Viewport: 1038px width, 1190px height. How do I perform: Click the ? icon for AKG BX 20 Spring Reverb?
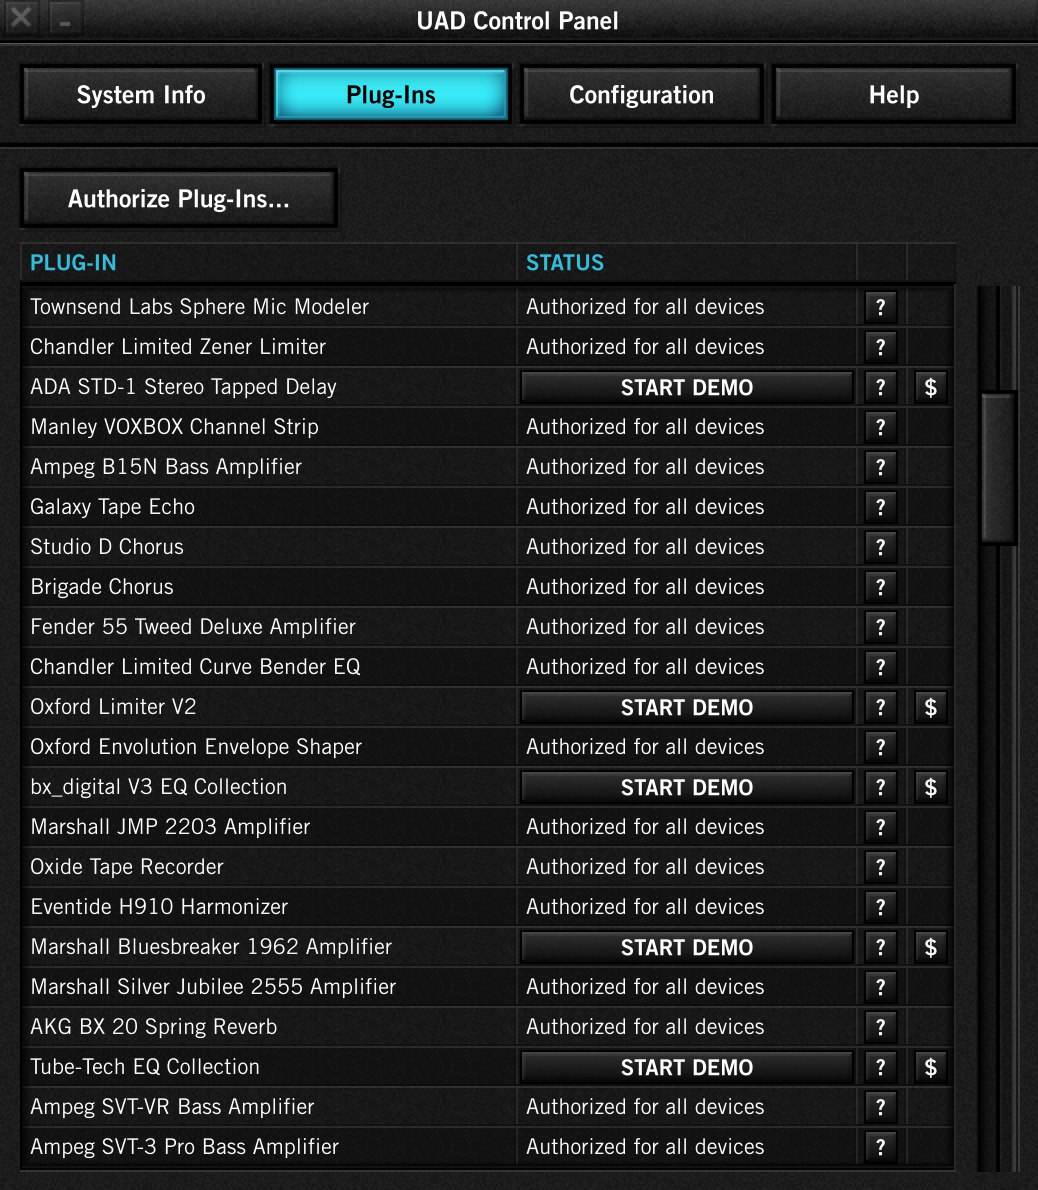pyautogui.click(x=880, y=1028)
